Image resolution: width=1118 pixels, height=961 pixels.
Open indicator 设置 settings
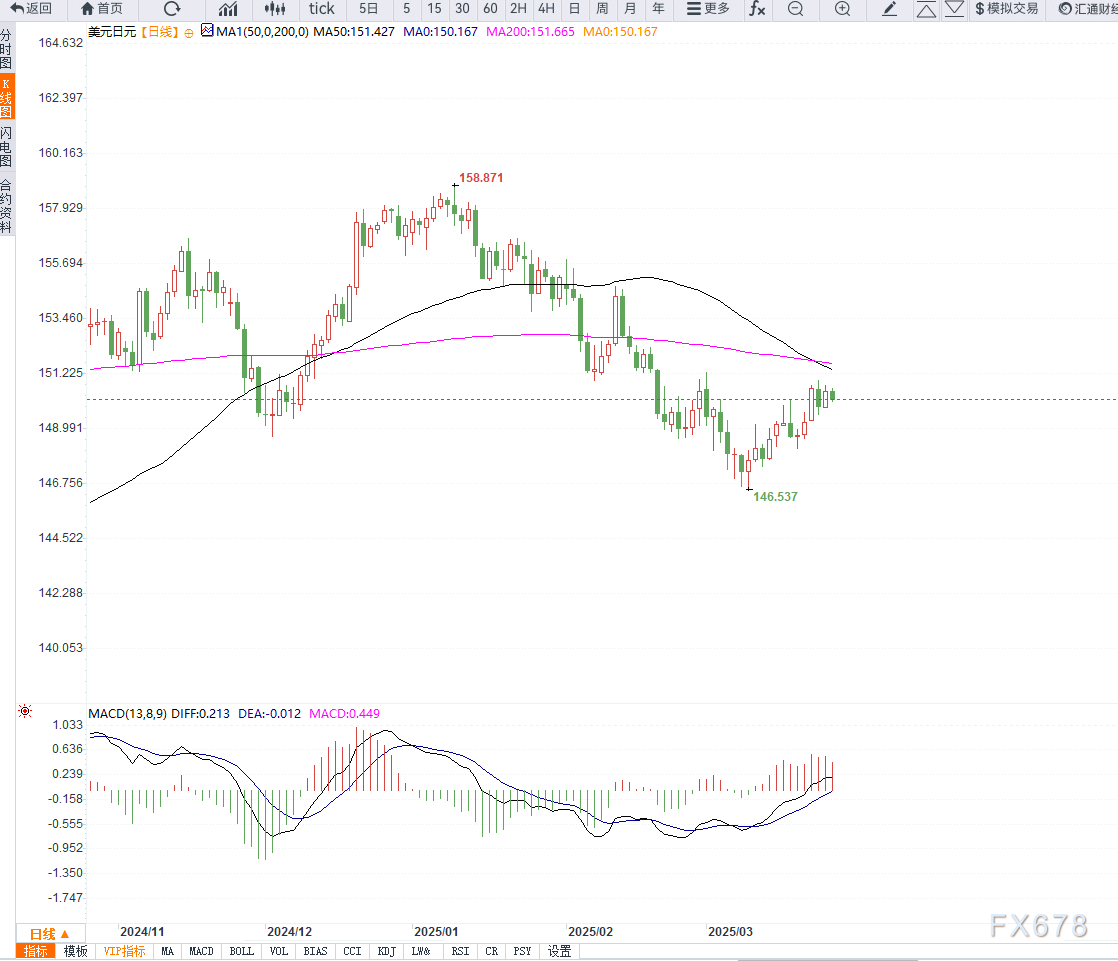[x=560, y=951]
